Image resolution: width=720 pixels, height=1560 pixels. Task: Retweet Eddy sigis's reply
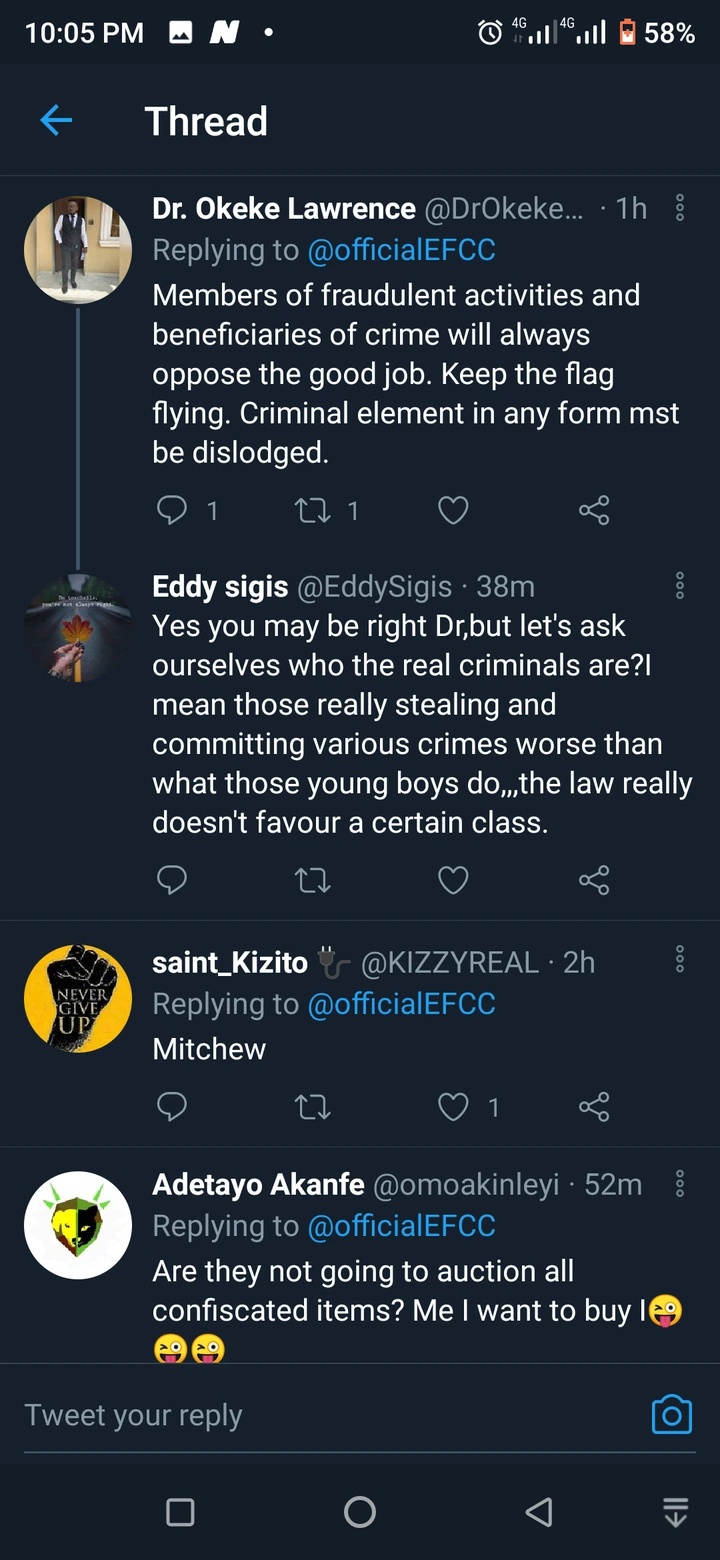pos(313,880)
